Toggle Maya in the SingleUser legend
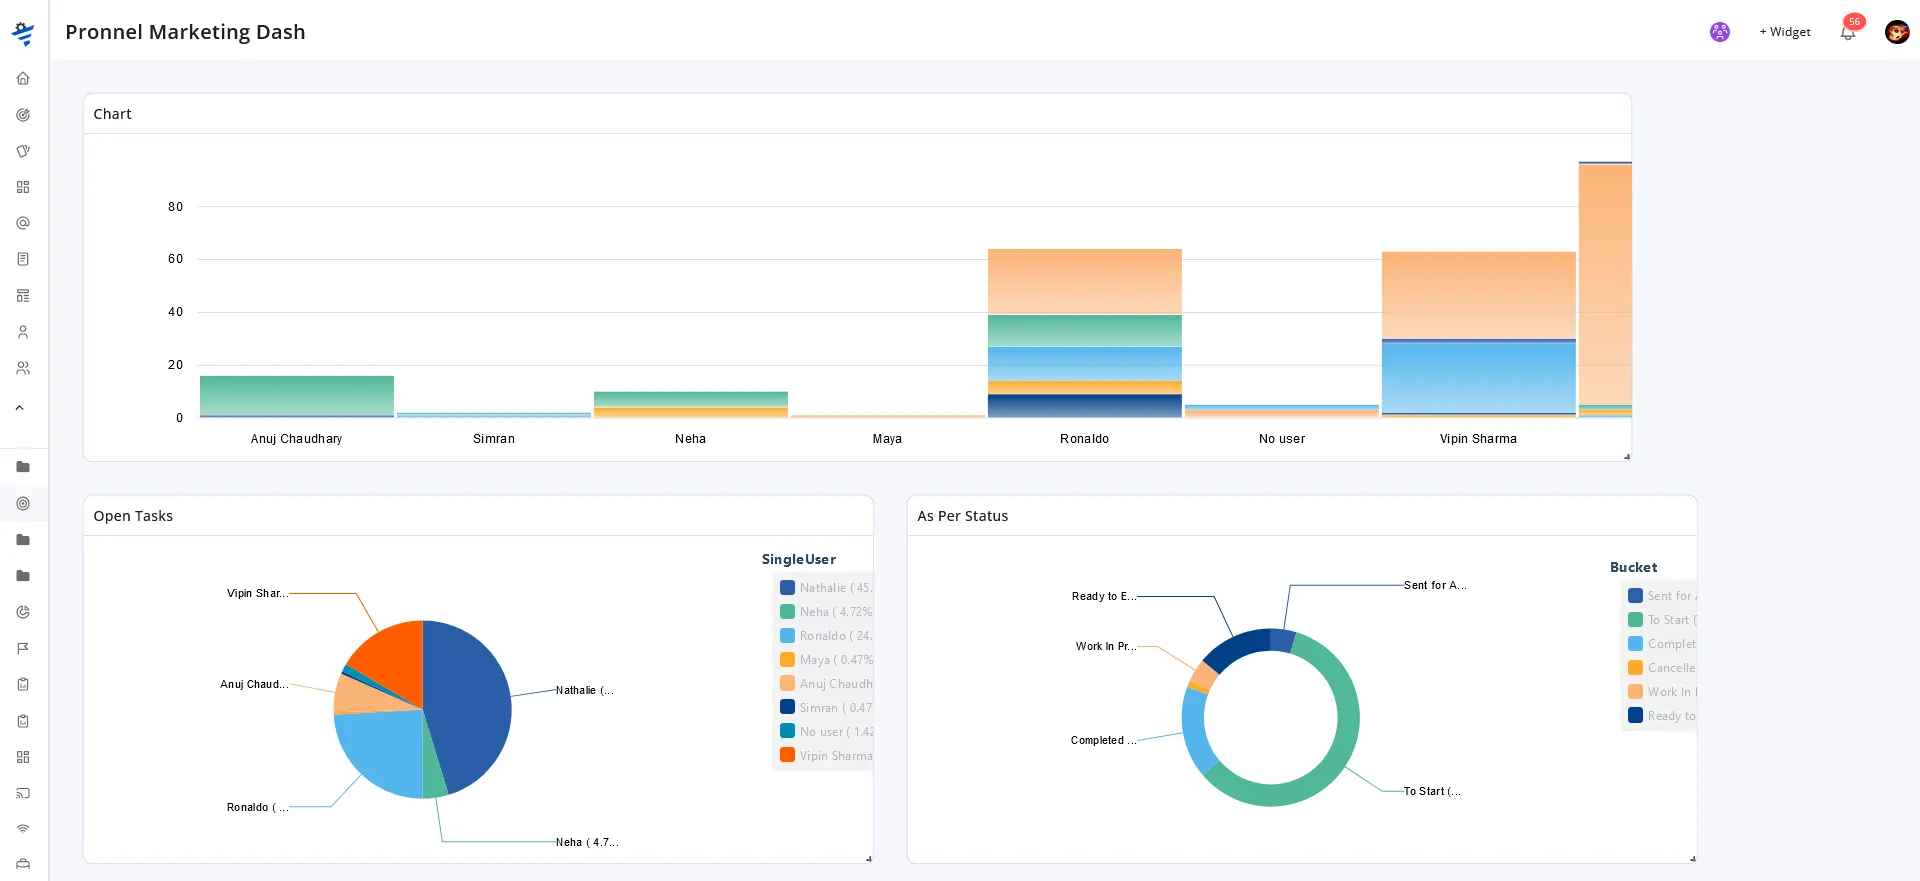The height and width of the screenshot is (881, 1920). (x=826, y=660)
